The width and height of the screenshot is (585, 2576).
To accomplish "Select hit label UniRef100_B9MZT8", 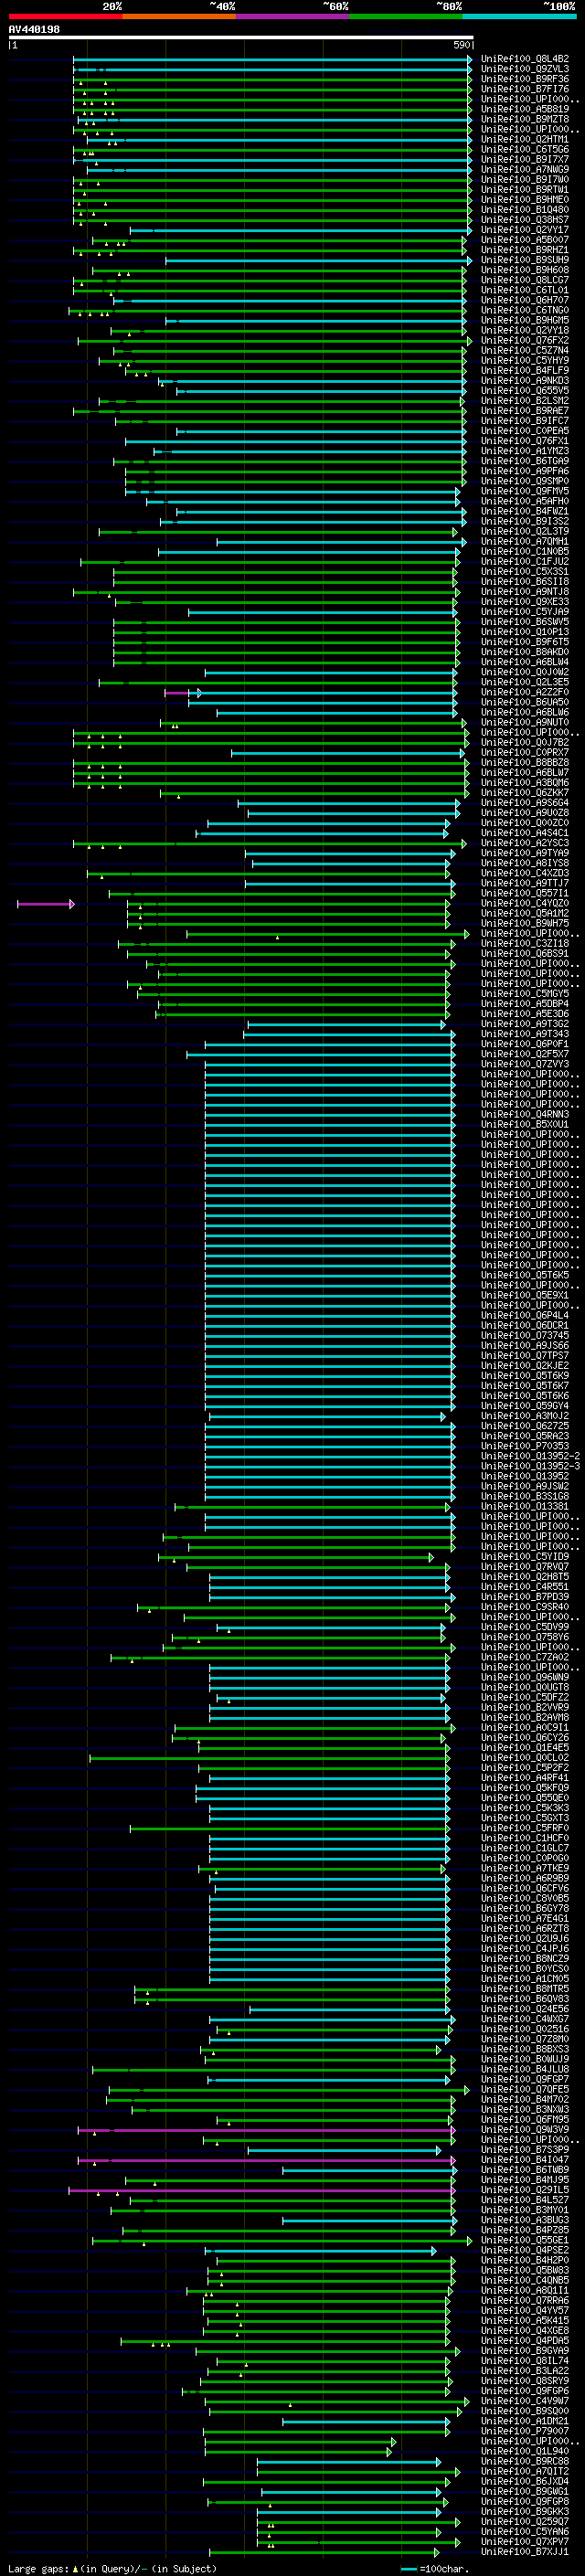I will pos(525,119).
